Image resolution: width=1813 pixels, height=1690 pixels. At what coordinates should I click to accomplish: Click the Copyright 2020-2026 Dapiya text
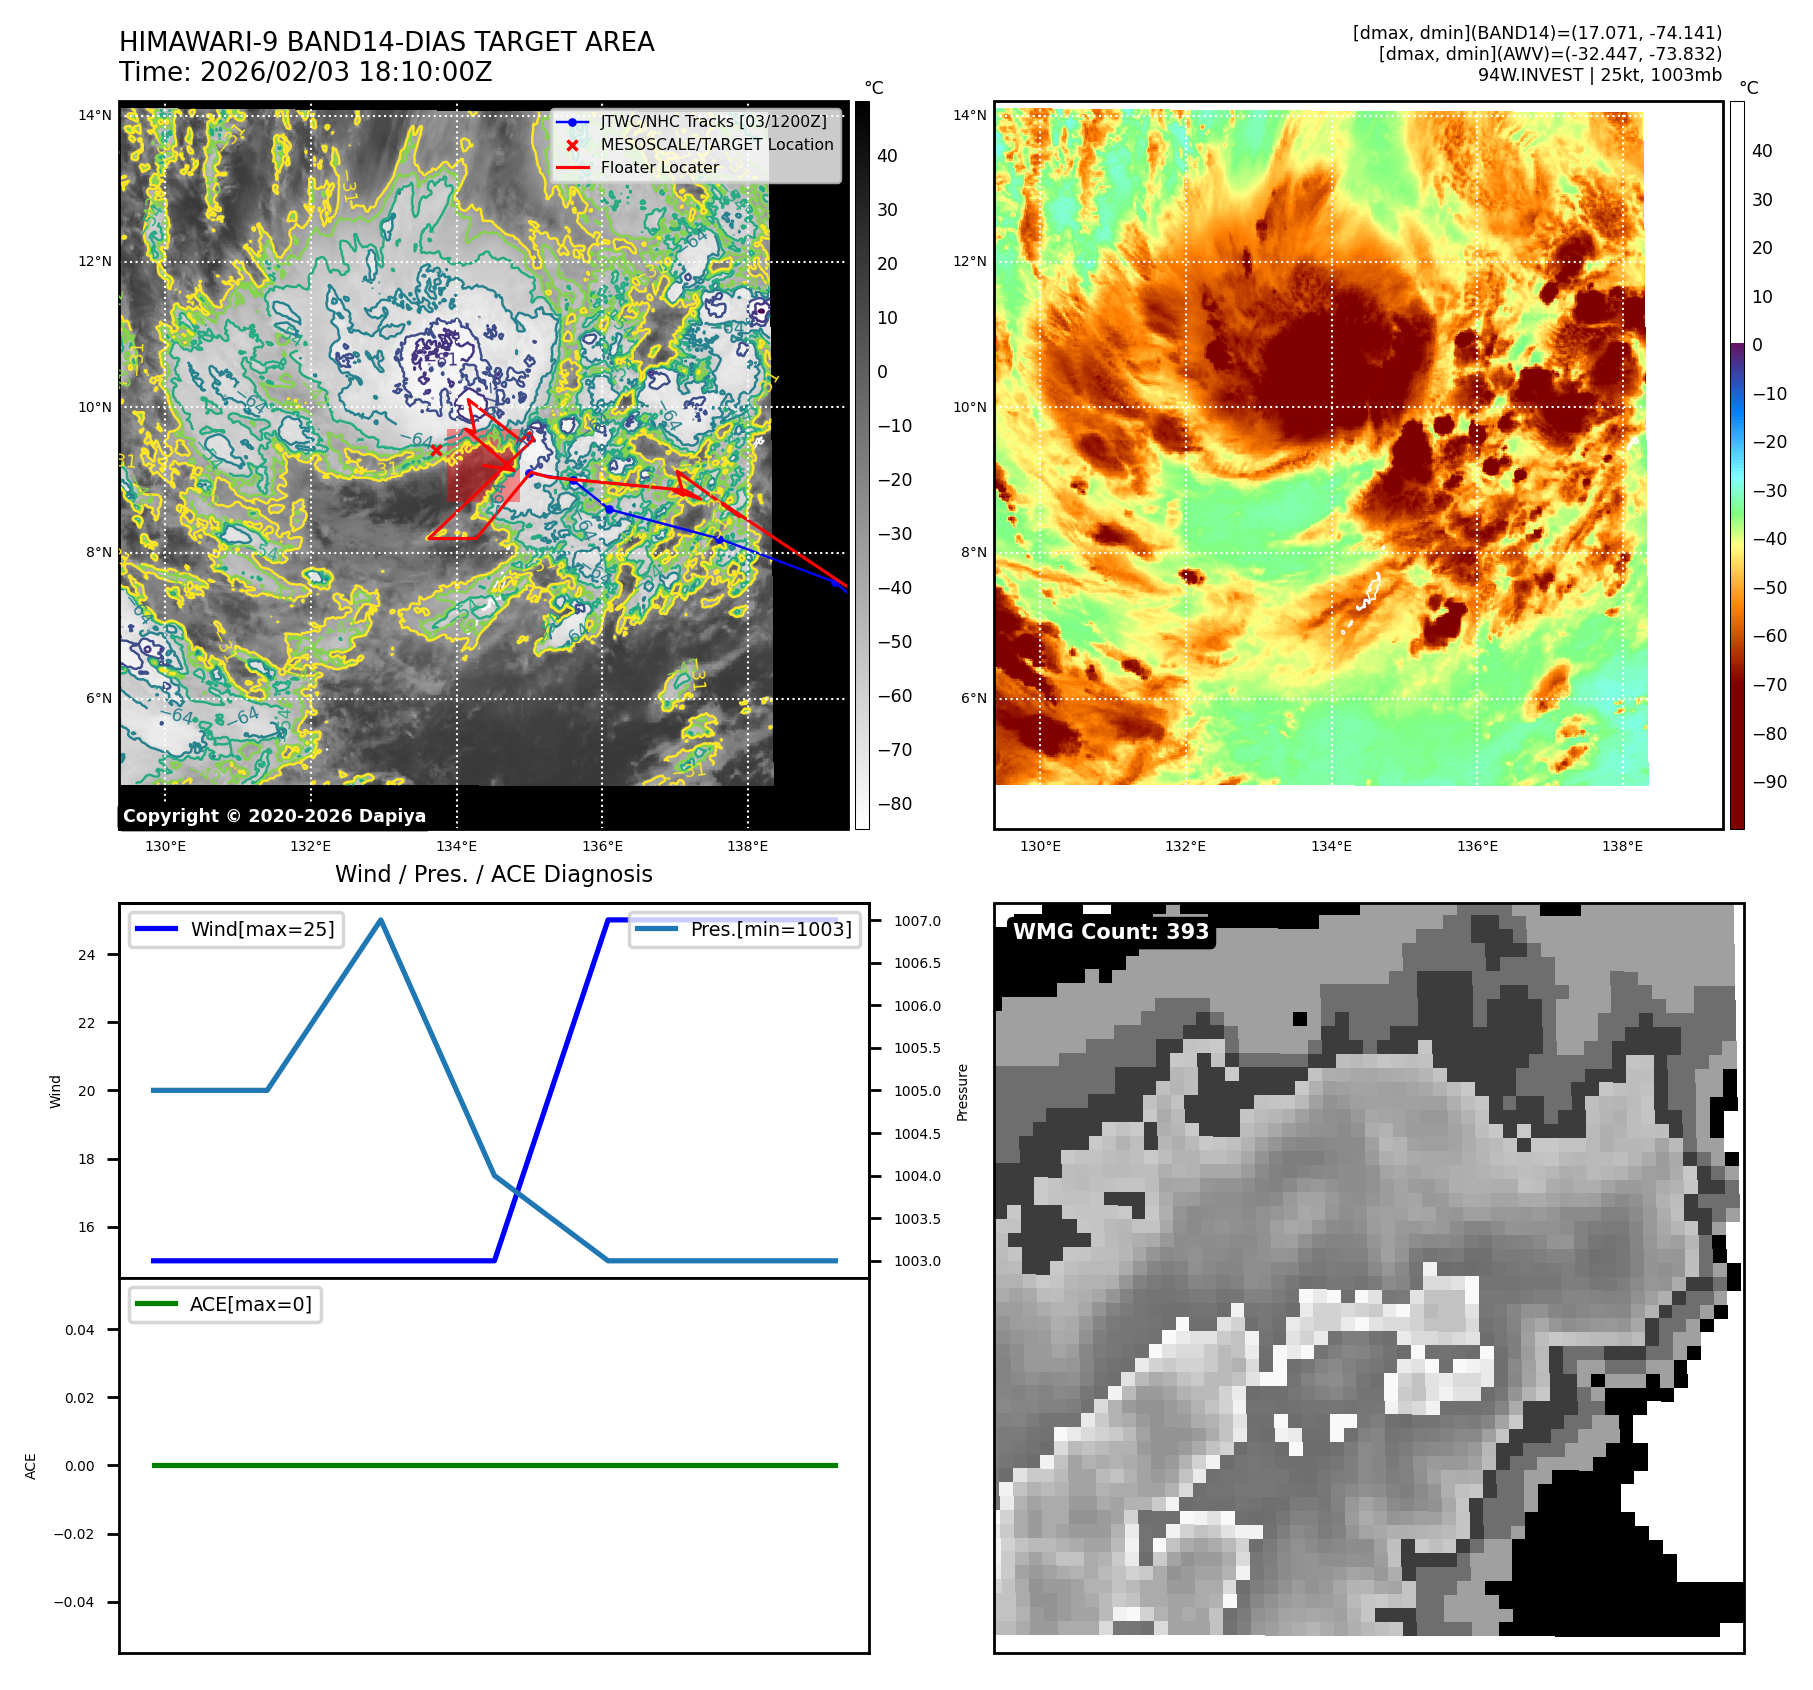pyautogui.click(x=274, y=816)
